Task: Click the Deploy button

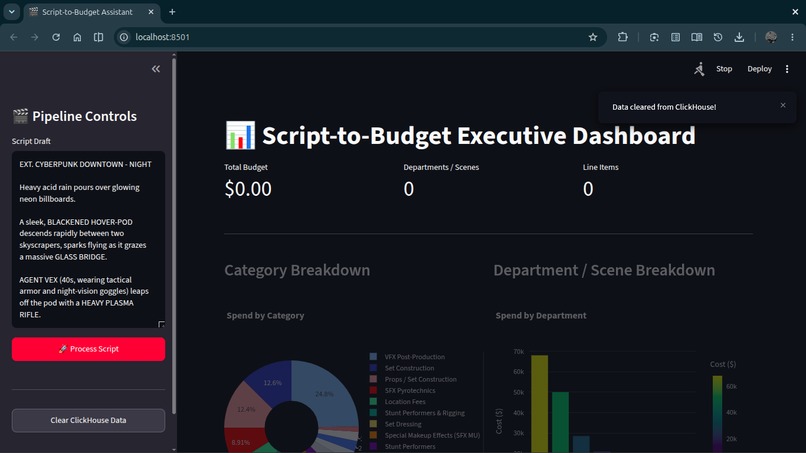Action: pyautogui.click(x=759, y=69)
